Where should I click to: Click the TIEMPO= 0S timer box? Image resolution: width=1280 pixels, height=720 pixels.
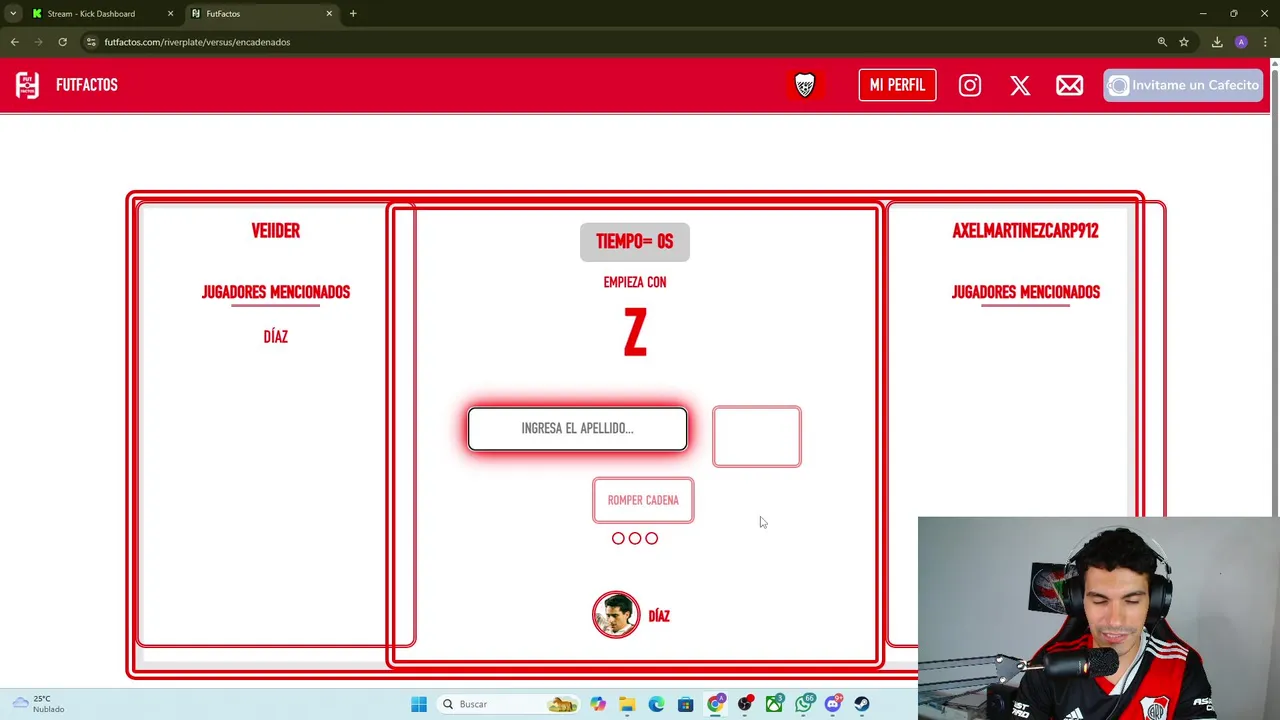(x=635, y=242)
